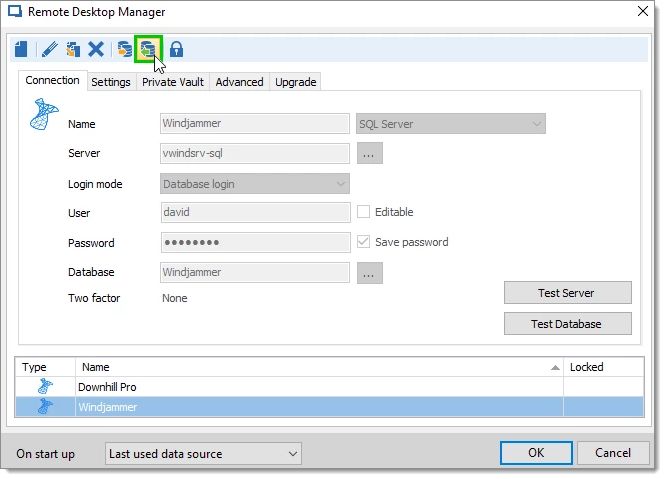The width and height of the screenshot is (665, 479).
Task: Select Windjammer row in the list
Action: (x=329, y=406)
